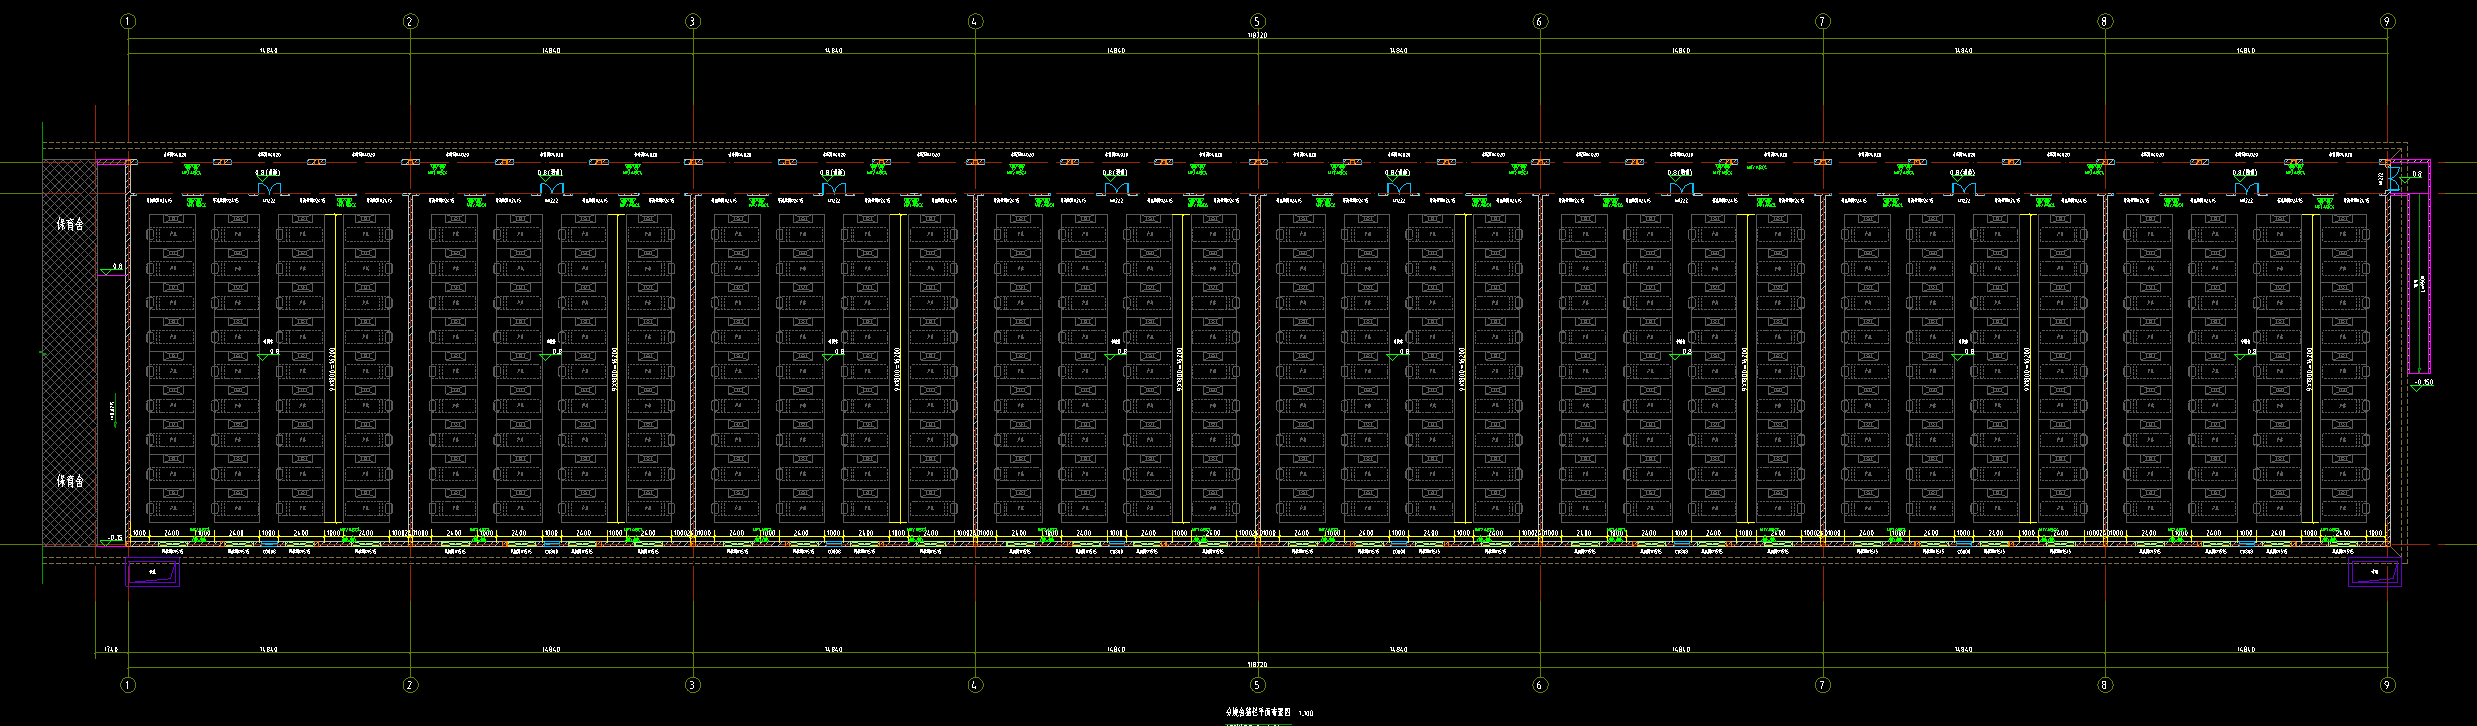This screenshot has width=2477, height=726.
Task: Select grid axis bubble 5 at top
Action: (1257, 21)
